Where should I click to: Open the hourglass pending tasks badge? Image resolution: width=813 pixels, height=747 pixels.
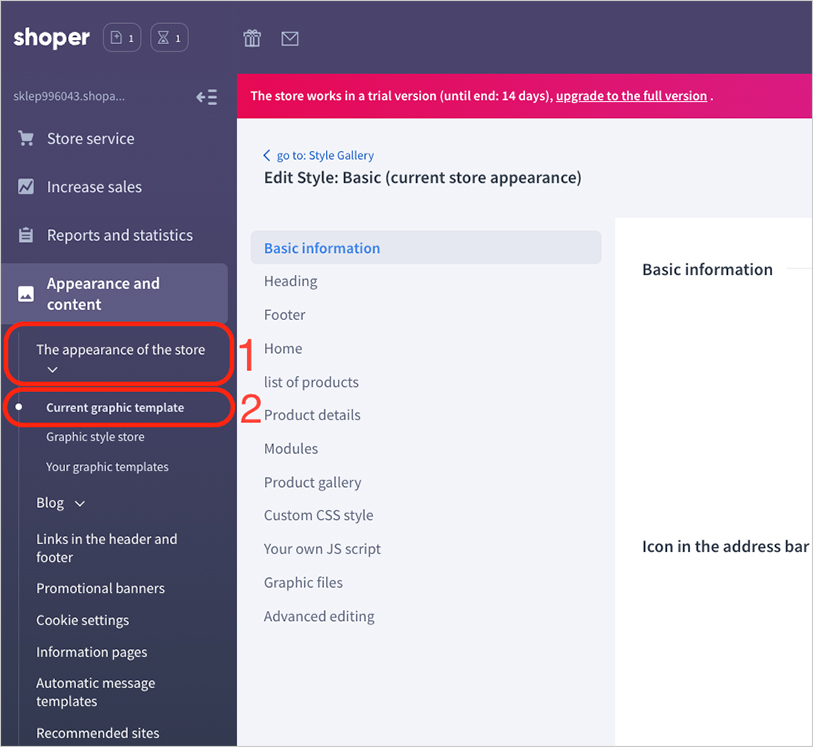click(x=169, y=37)
